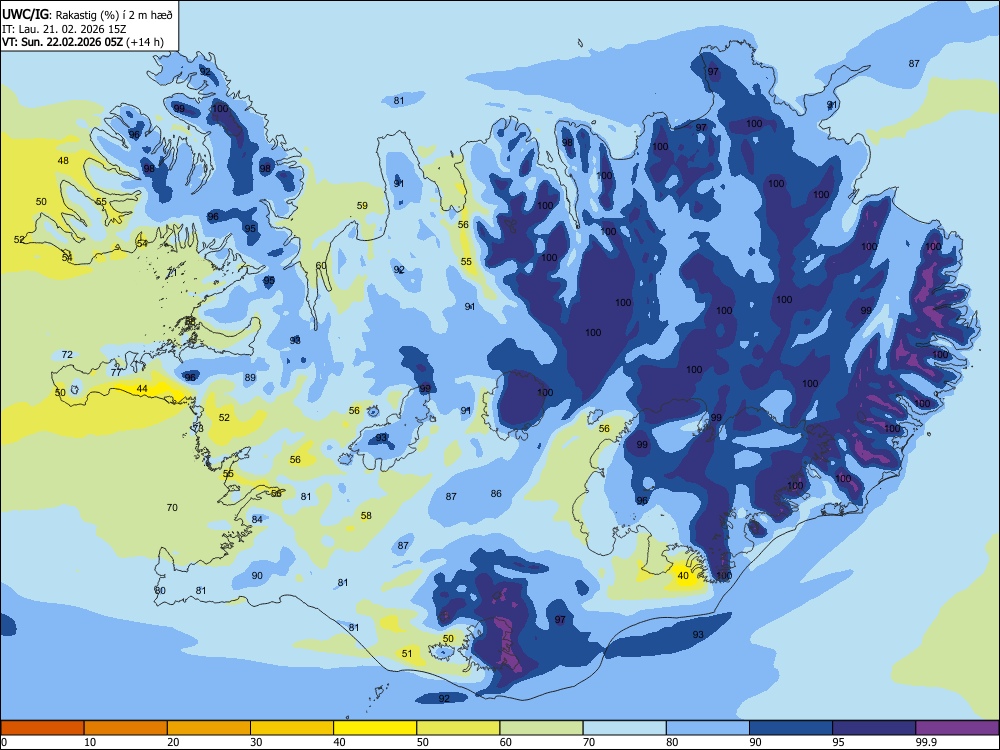Click the '58' humidity value label

366,515
